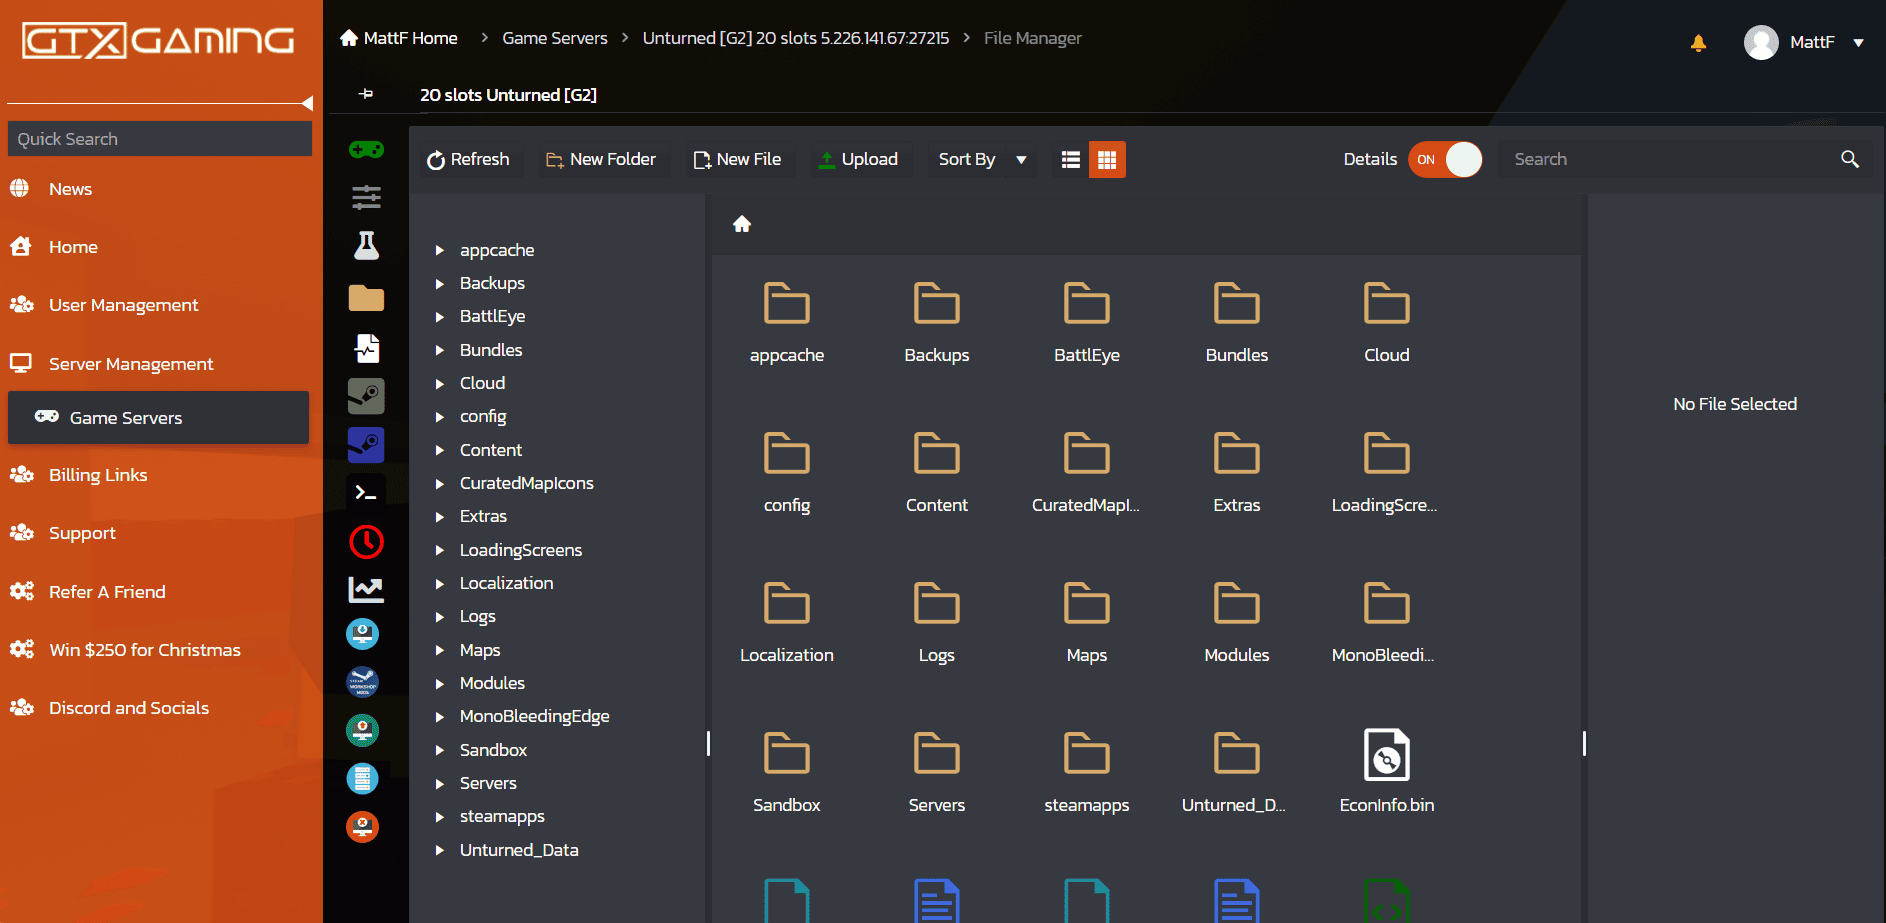Toggle the Details switch off
Screen dimensions: 1886x923
coord(1445,160)
